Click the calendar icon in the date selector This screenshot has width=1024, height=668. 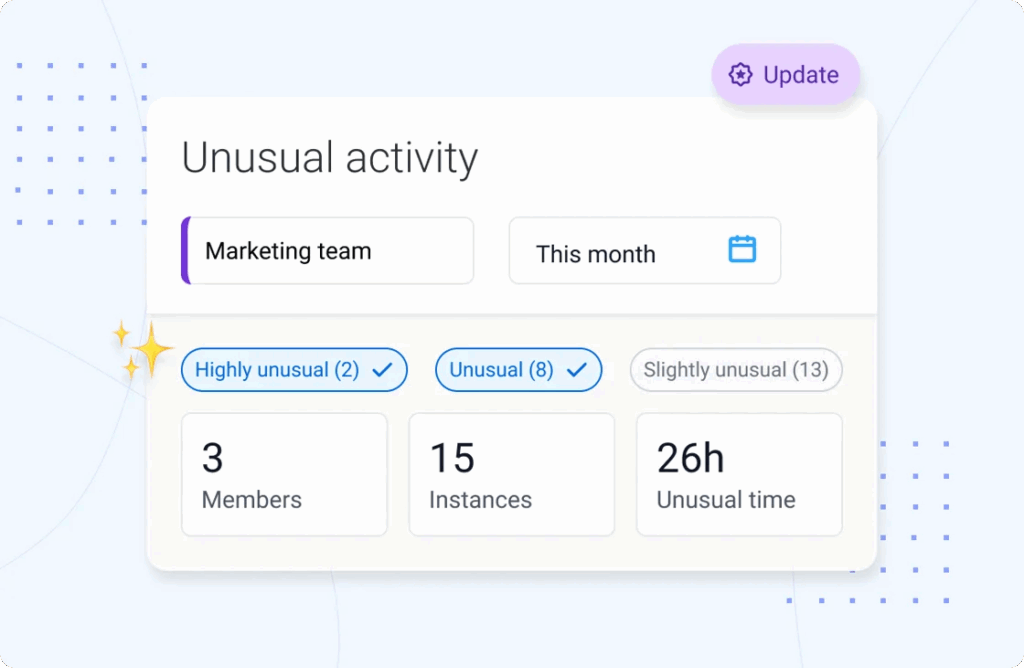741,251
